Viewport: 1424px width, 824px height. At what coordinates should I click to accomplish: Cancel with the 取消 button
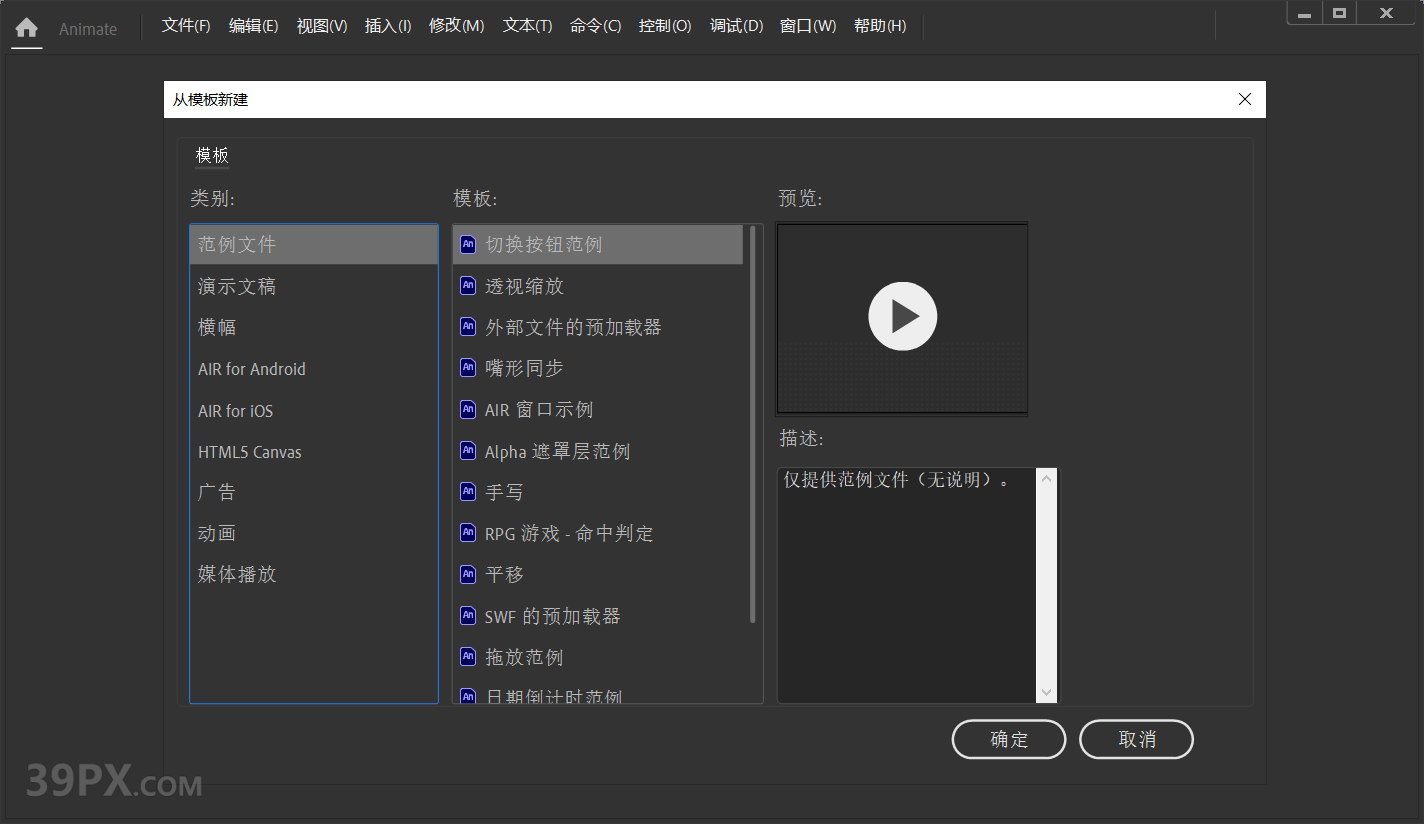click(x=1137, y=739)
